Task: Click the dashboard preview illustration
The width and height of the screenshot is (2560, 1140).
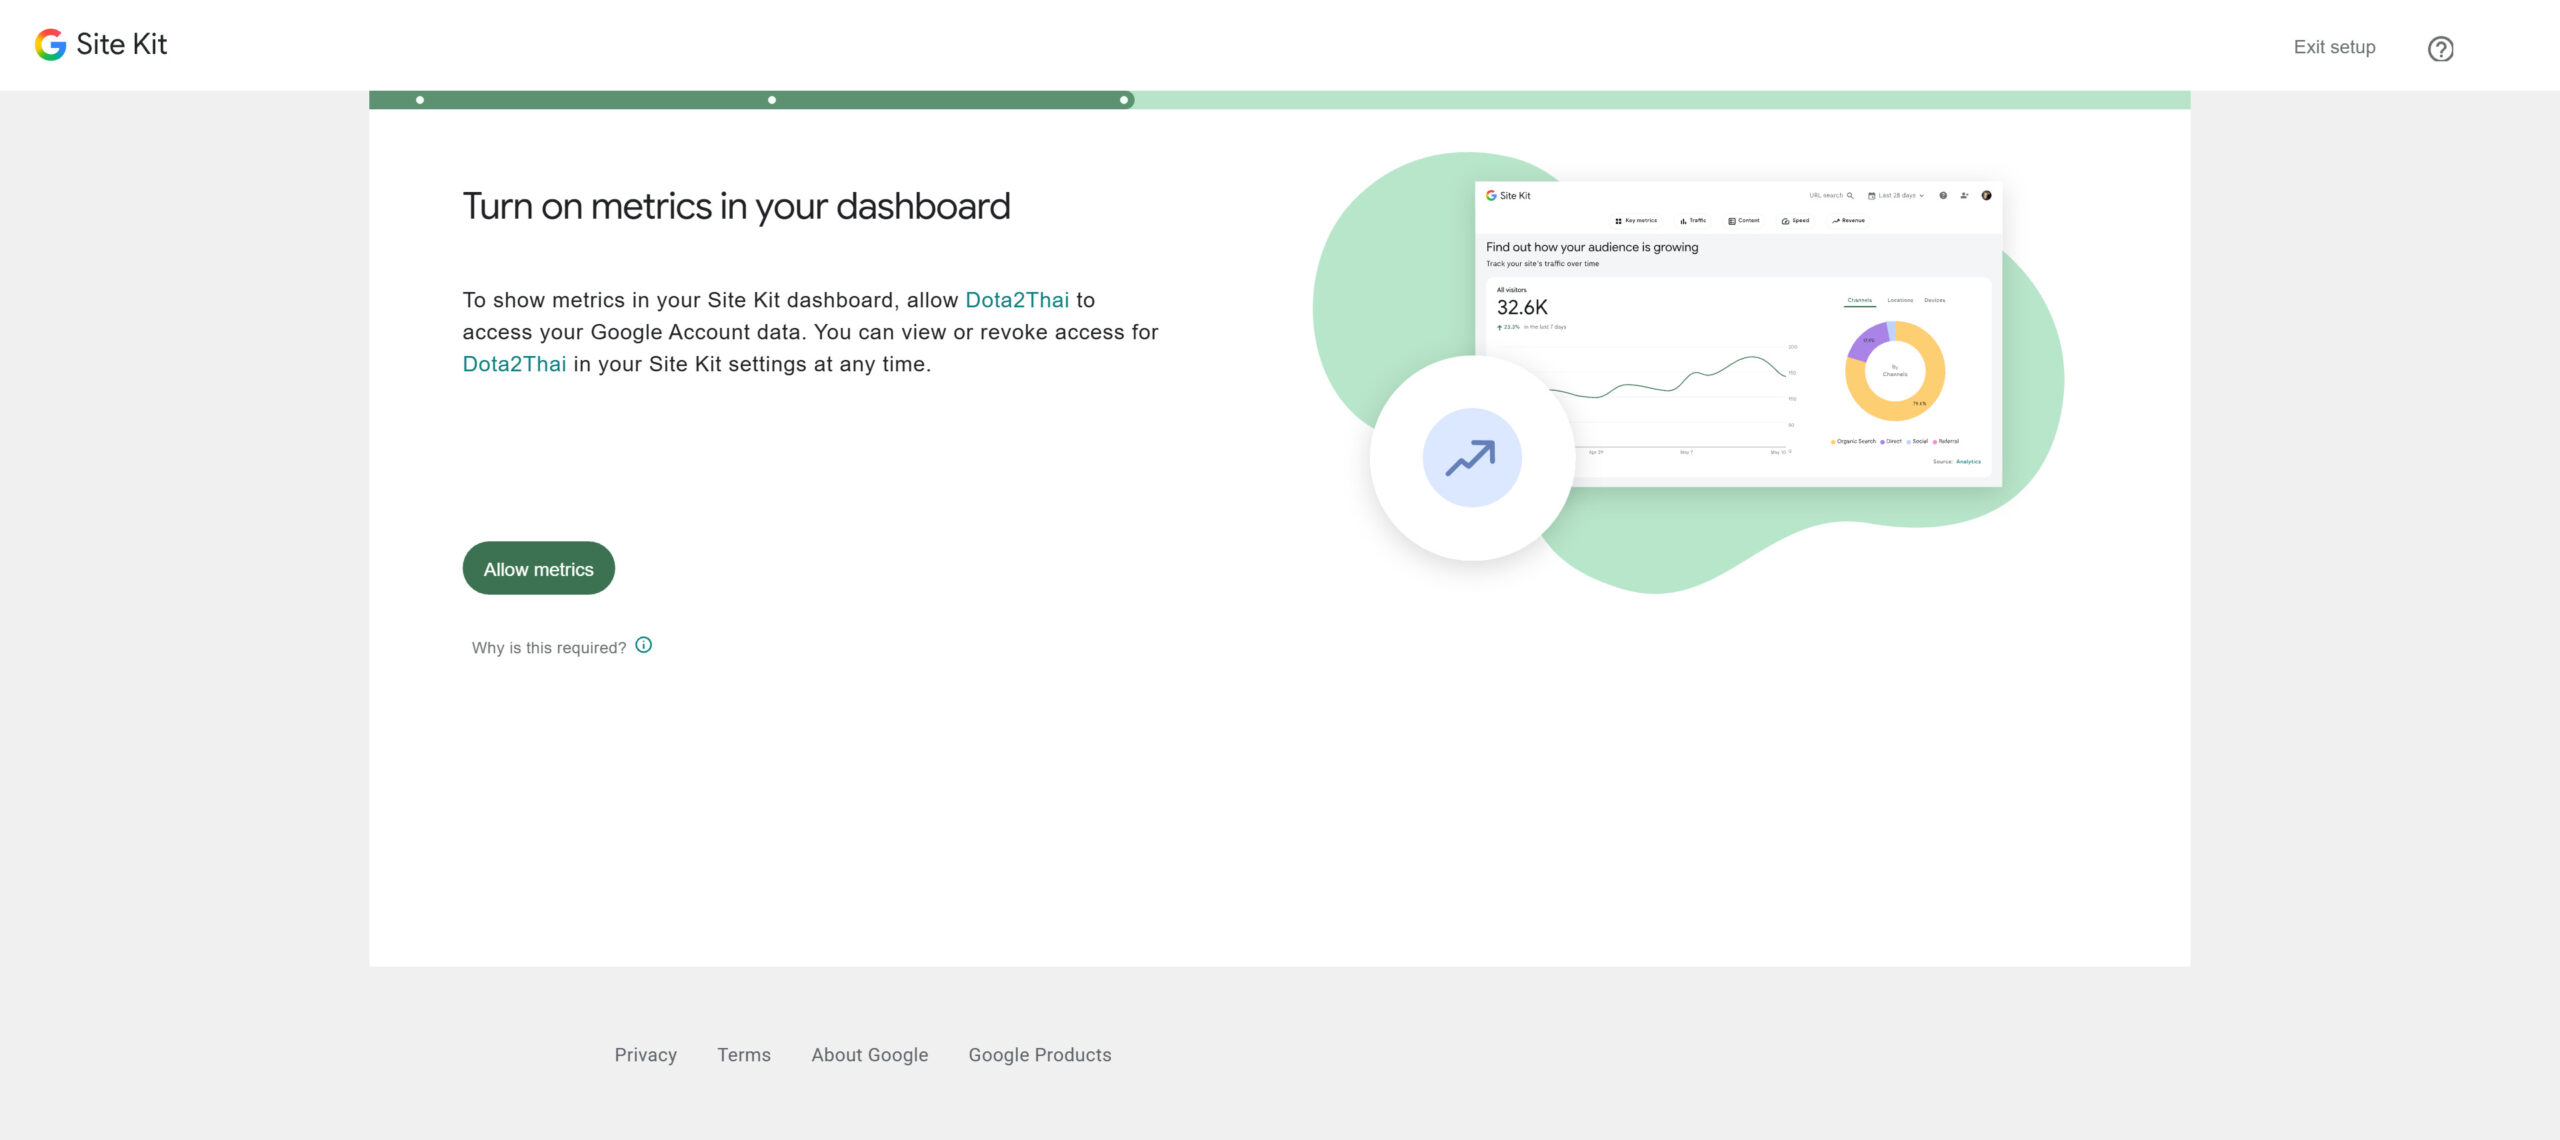Action: (1738, 334)
